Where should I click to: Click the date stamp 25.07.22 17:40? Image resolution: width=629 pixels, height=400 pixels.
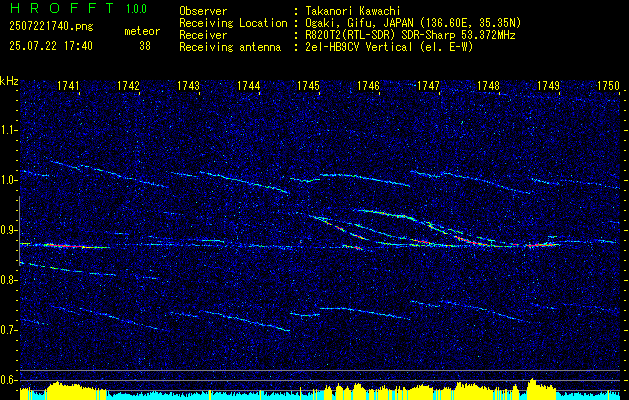coord(51,46)
